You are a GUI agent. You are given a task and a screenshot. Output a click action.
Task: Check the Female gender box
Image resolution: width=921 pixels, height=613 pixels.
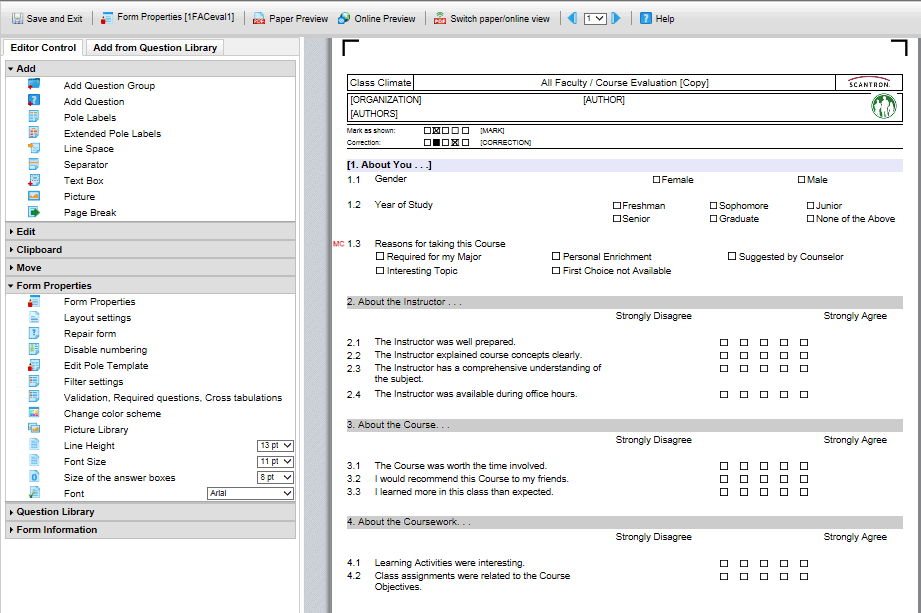(x=657, y=180)
